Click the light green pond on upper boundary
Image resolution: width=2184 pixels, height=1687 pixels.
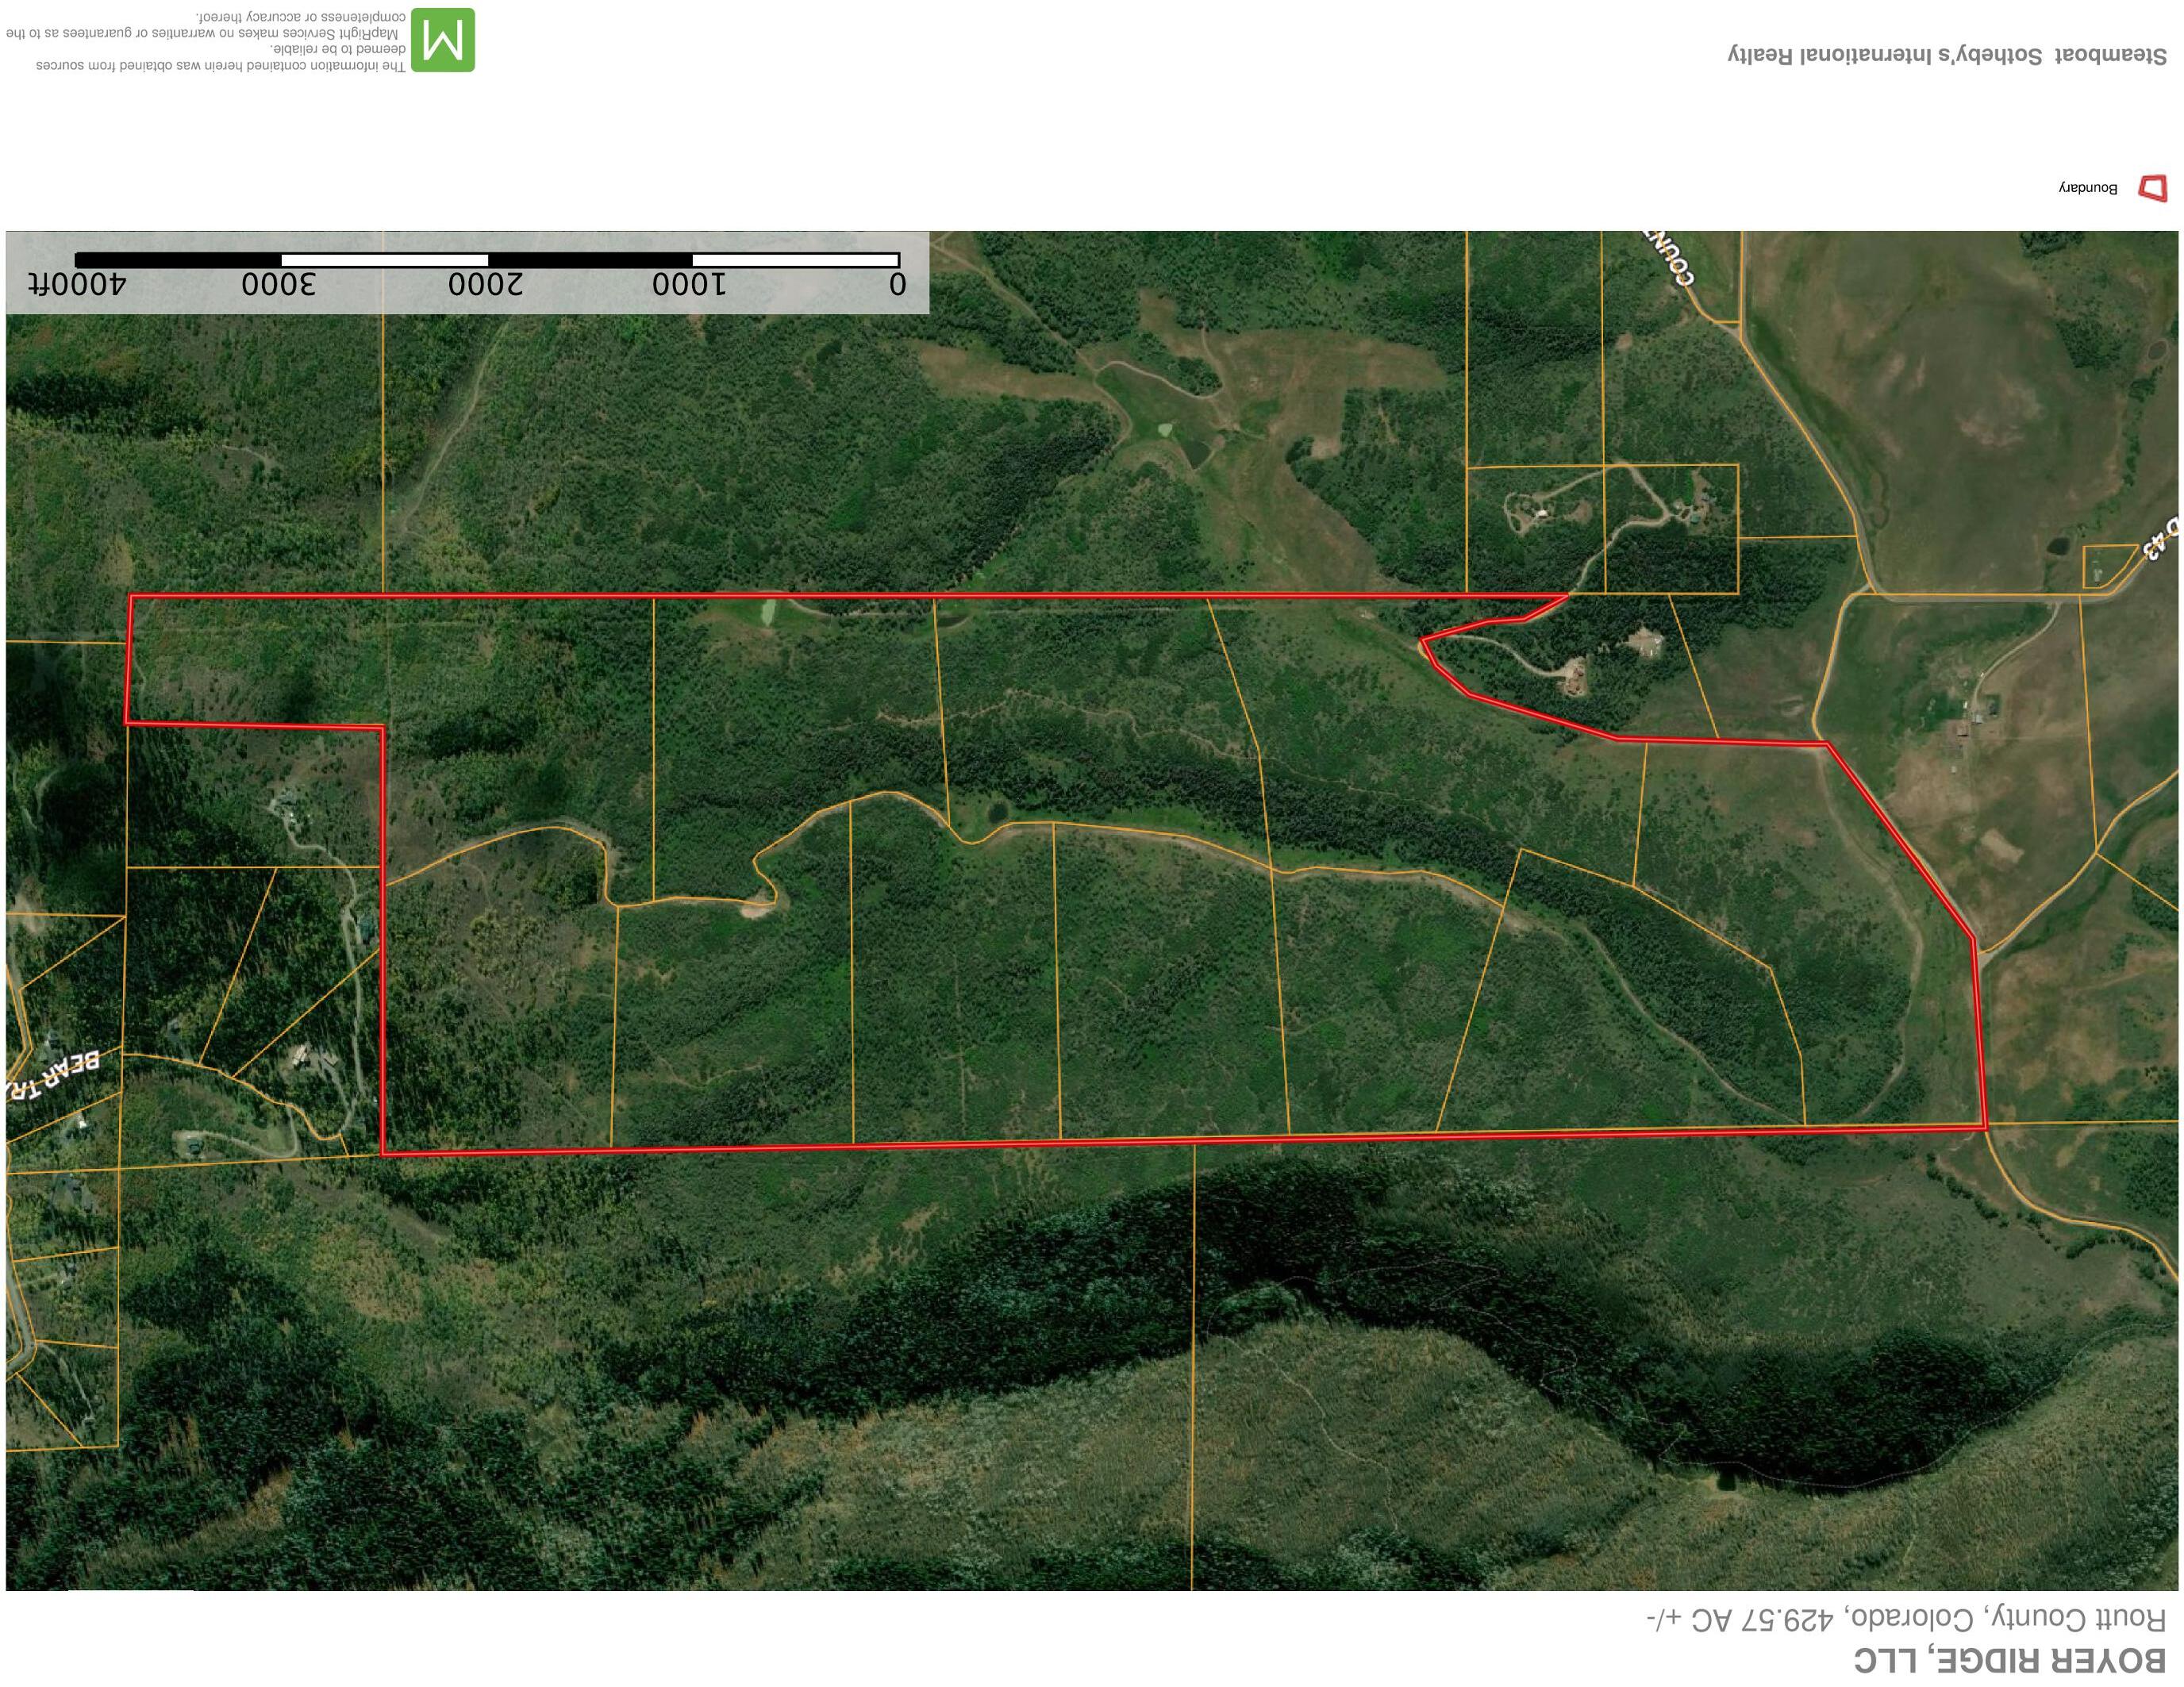[x=768, y=610]
